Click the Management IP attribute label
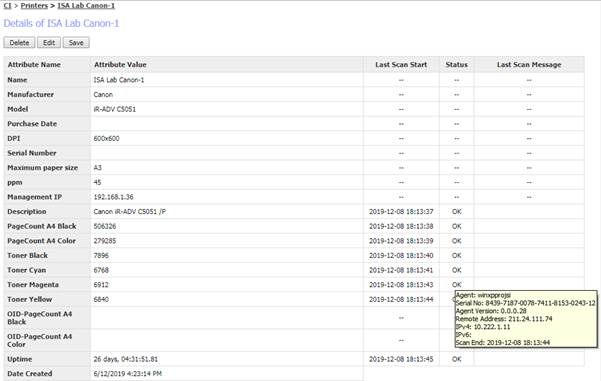This screenshot has height=381, width=601. click(34, 197)
